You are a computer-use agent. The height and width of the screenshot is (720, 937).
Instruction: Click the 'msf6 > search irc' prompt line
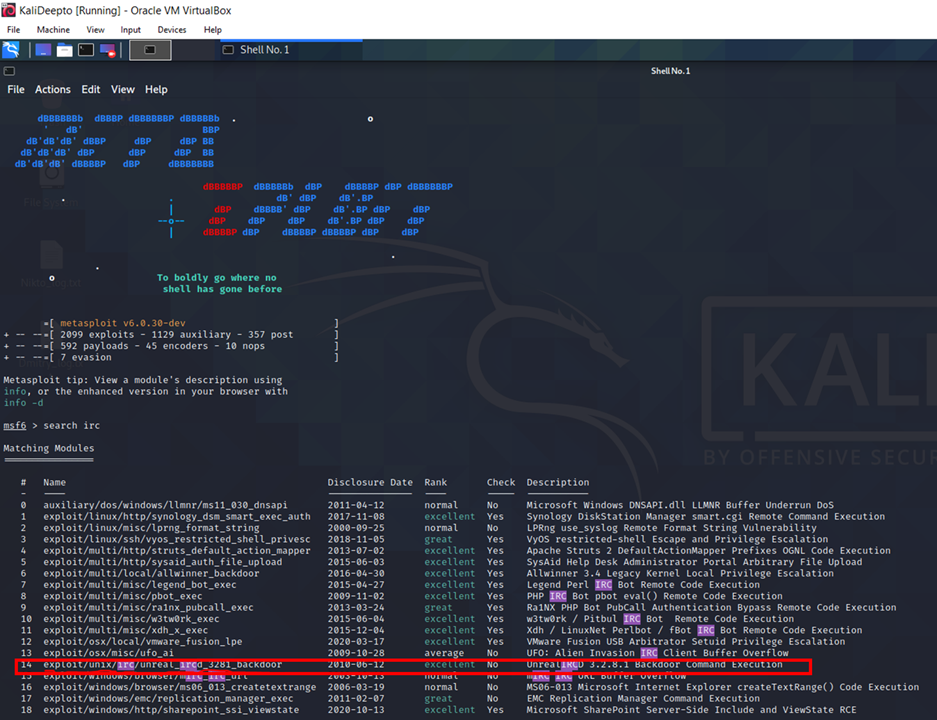pyautogui.click(x=51, y=425)
